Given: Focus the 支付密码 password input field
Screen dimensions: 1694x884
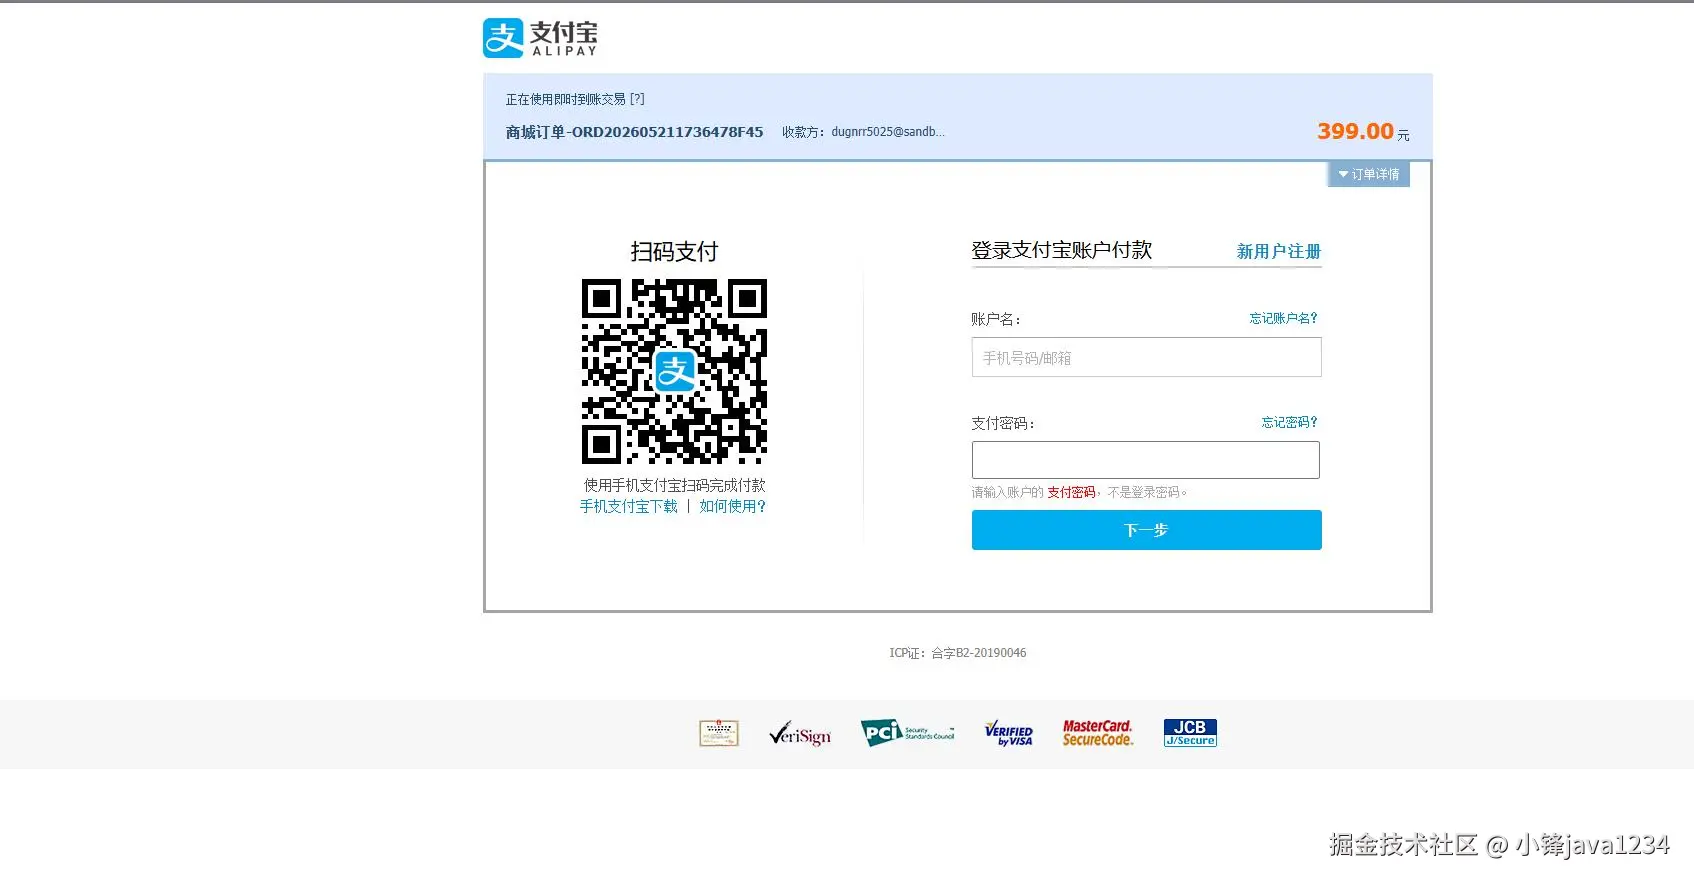Looking at the screenshot, I should point(1146,460).
